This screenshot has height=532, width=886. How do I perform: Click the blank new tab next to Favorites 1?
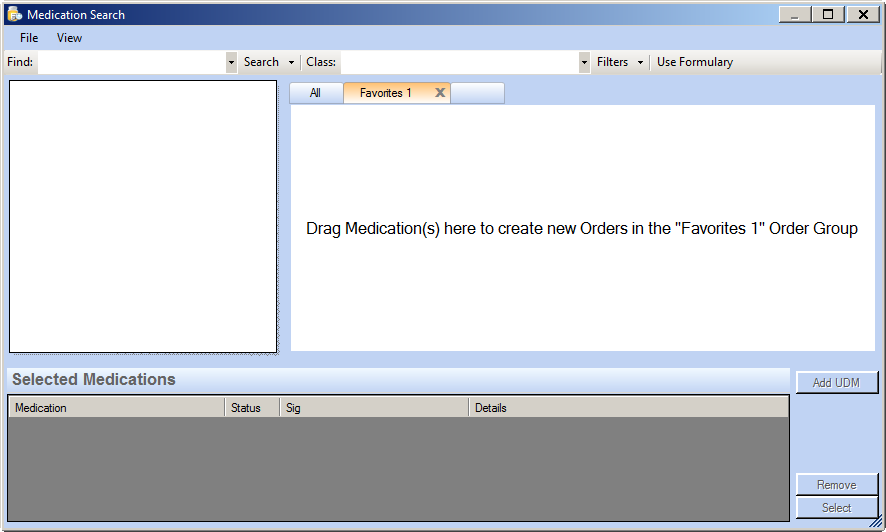pos(477,93)
